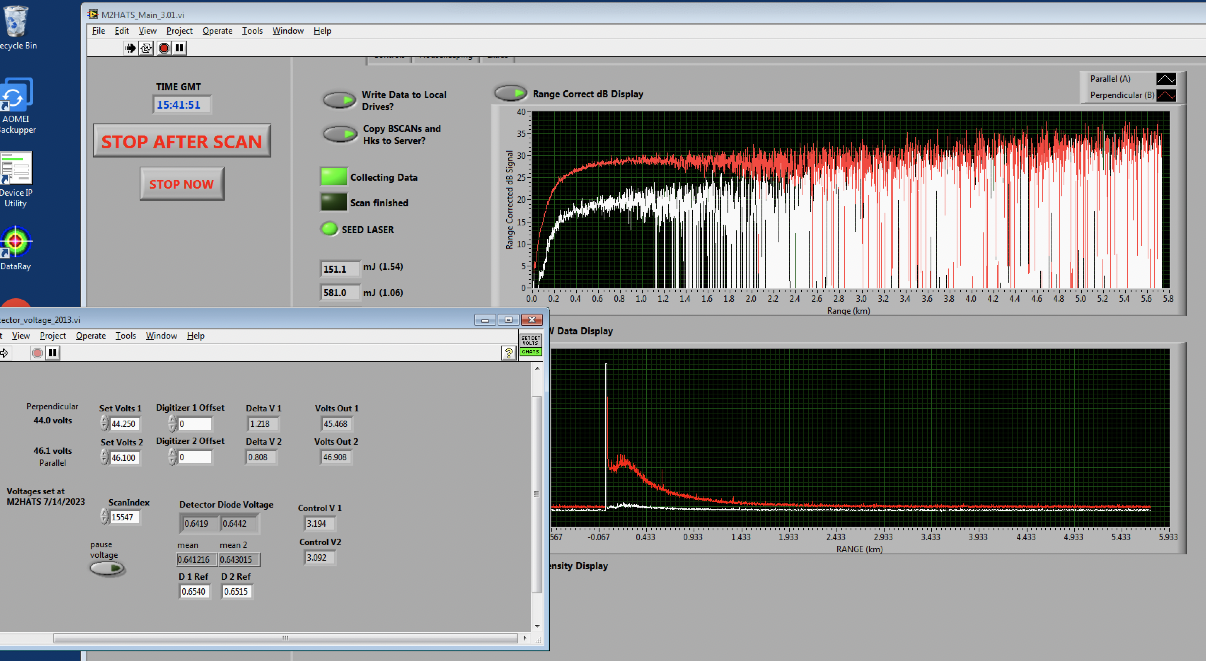Viewport: 1206px width, 661px height.
Task: Click the Run Continuously toolbar icon
Action: (x=146, y=47)
